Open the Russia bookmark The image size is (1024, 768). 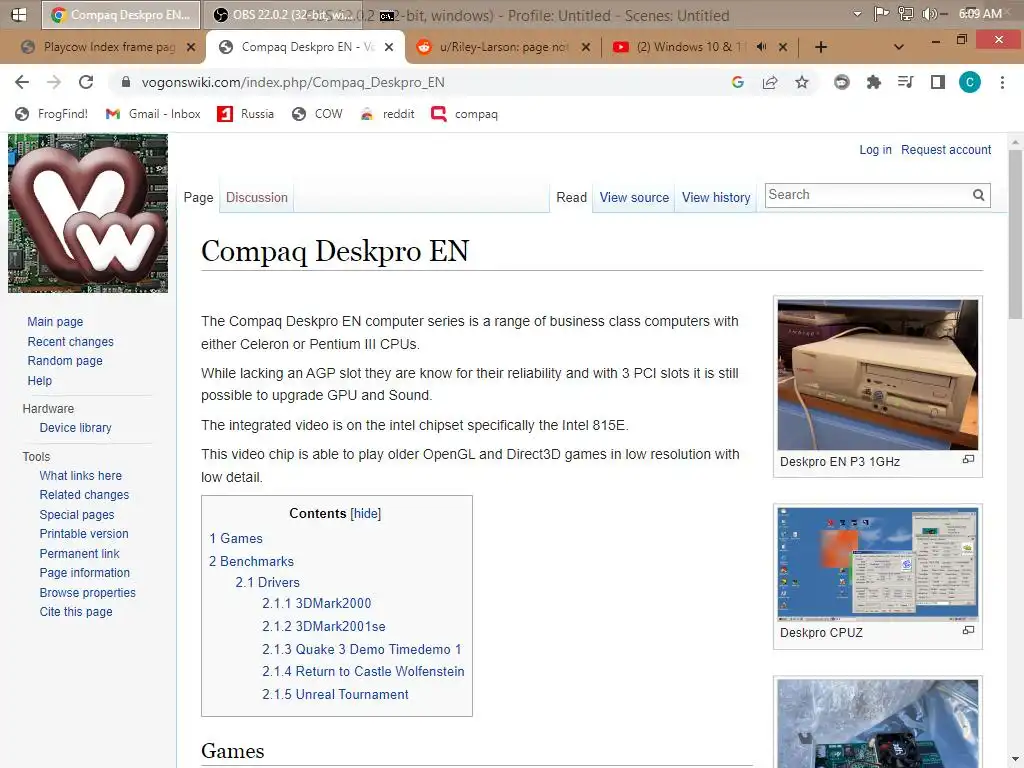[246, 114]
